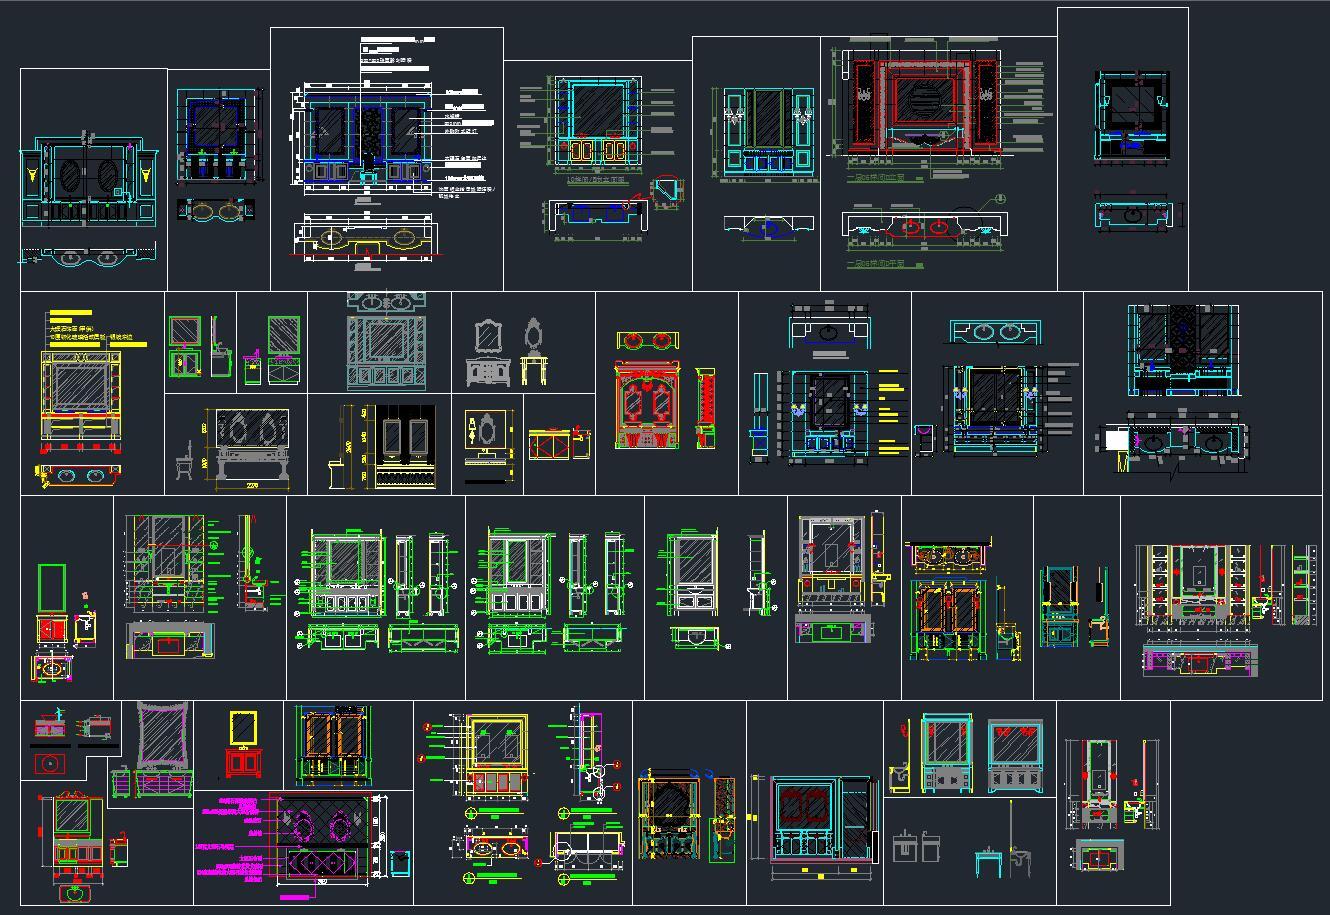Select yellow console table with oval mirror
Image resolution: width=1330 pixels, height=915 pixels.
pos(533,351)
